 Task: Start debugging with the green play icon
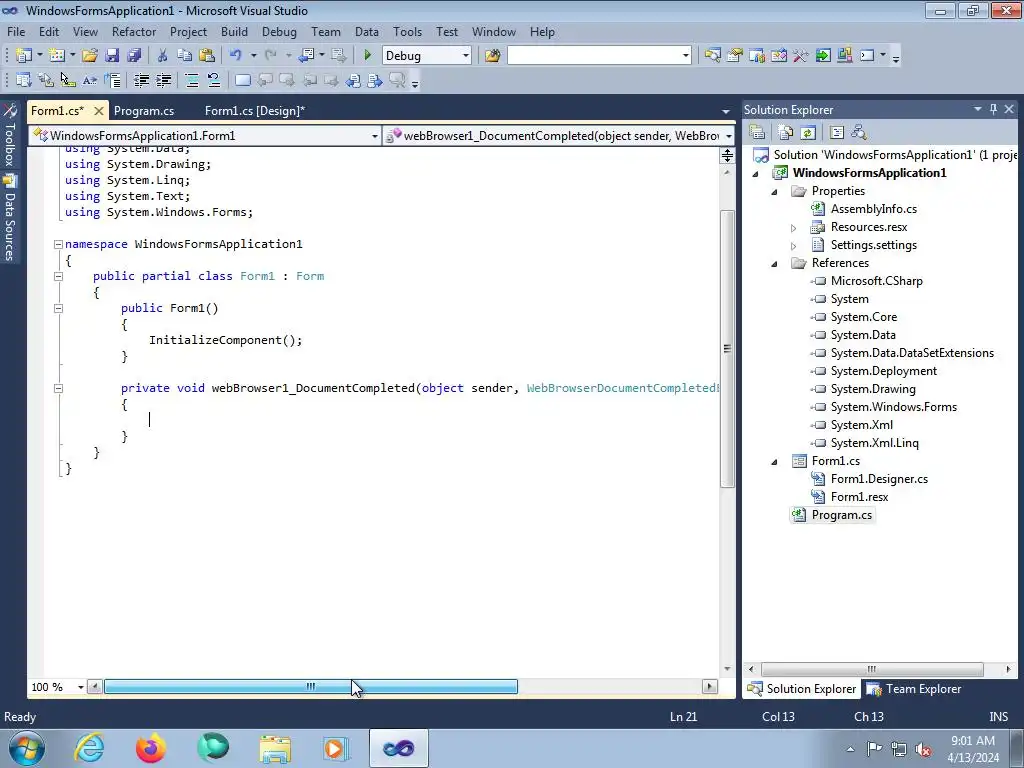pyautogui.click(x=367, y=56)
